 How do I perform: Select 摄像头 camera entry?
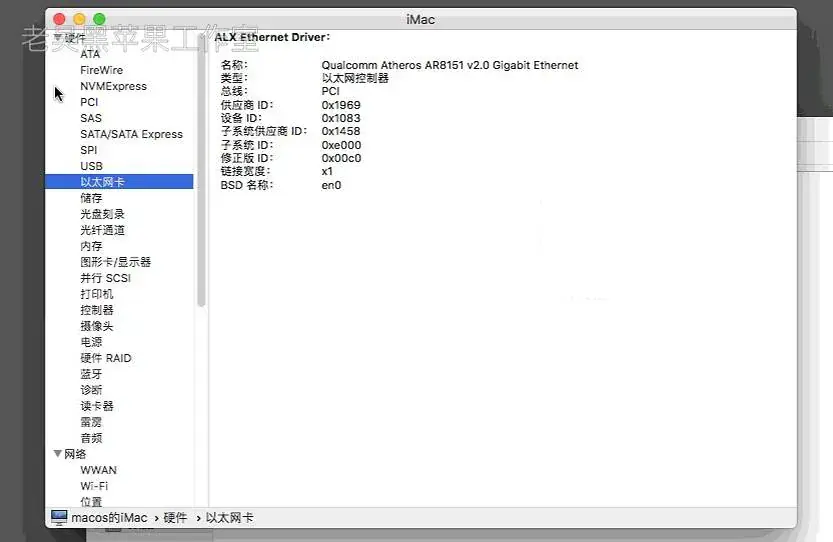click(97, 326)
